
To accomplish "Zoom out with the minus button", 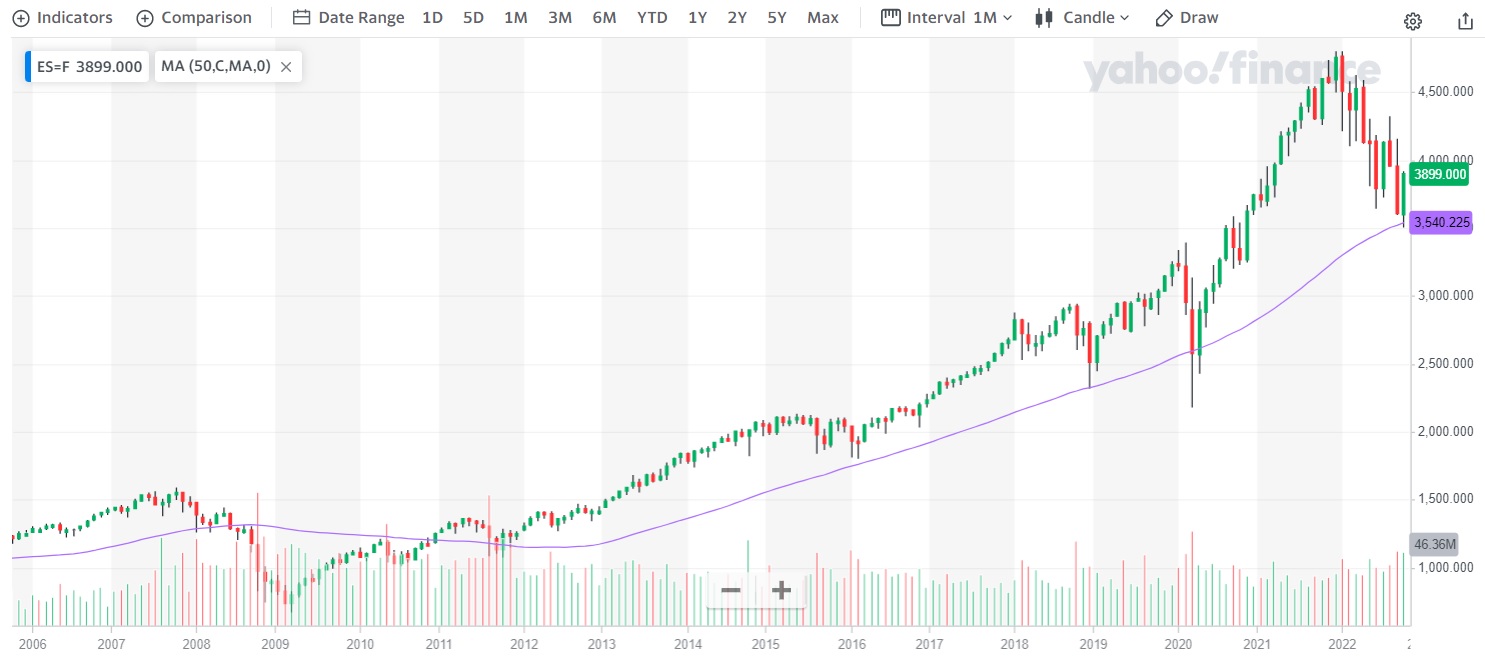I will tap(731, 590).
